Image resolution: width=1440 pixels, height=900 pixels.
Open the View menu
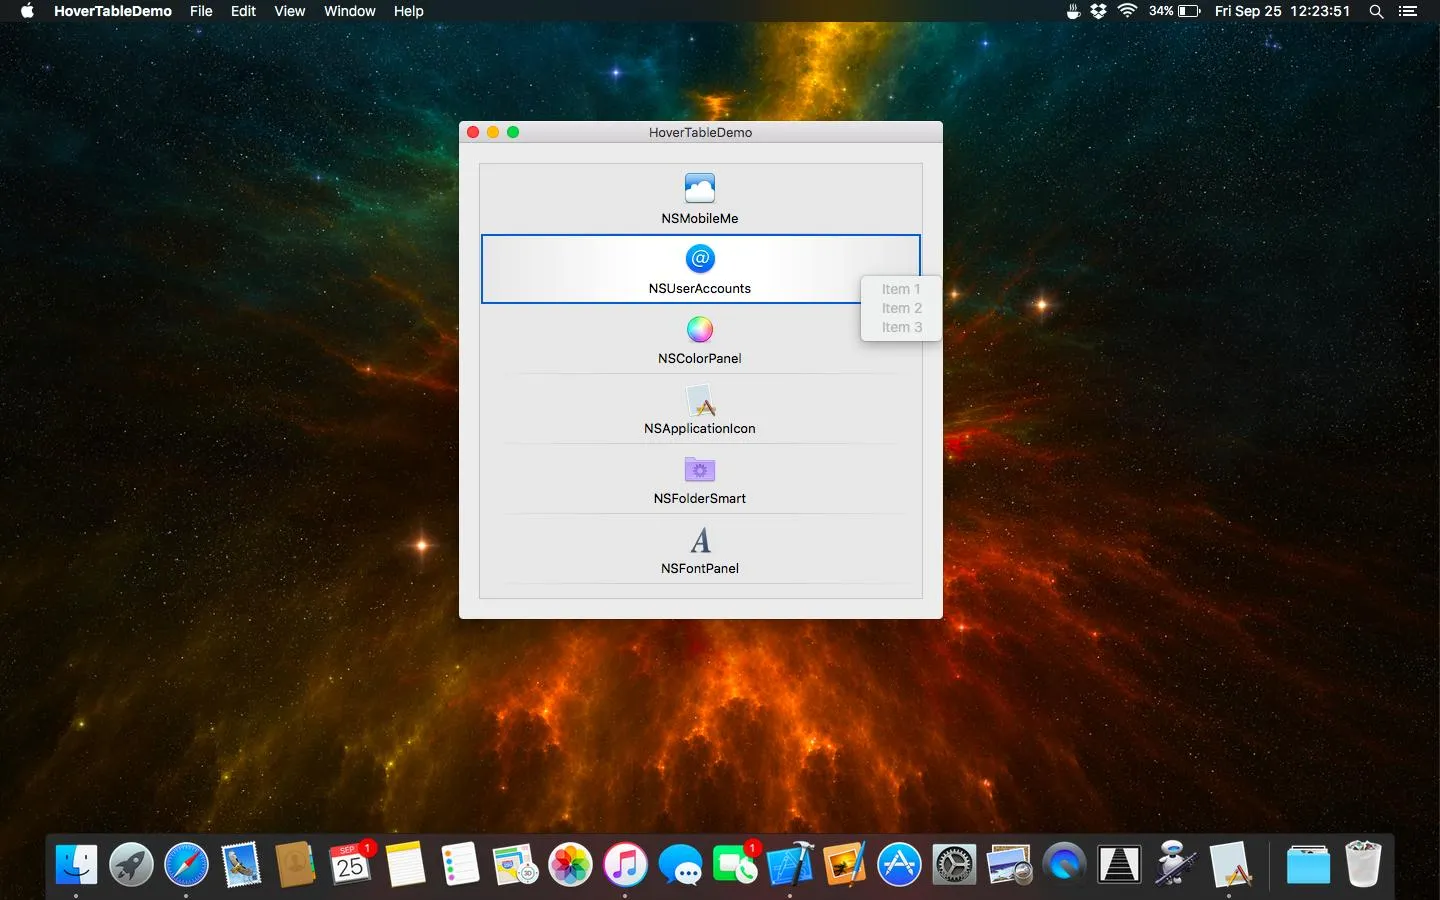point(290,11)
